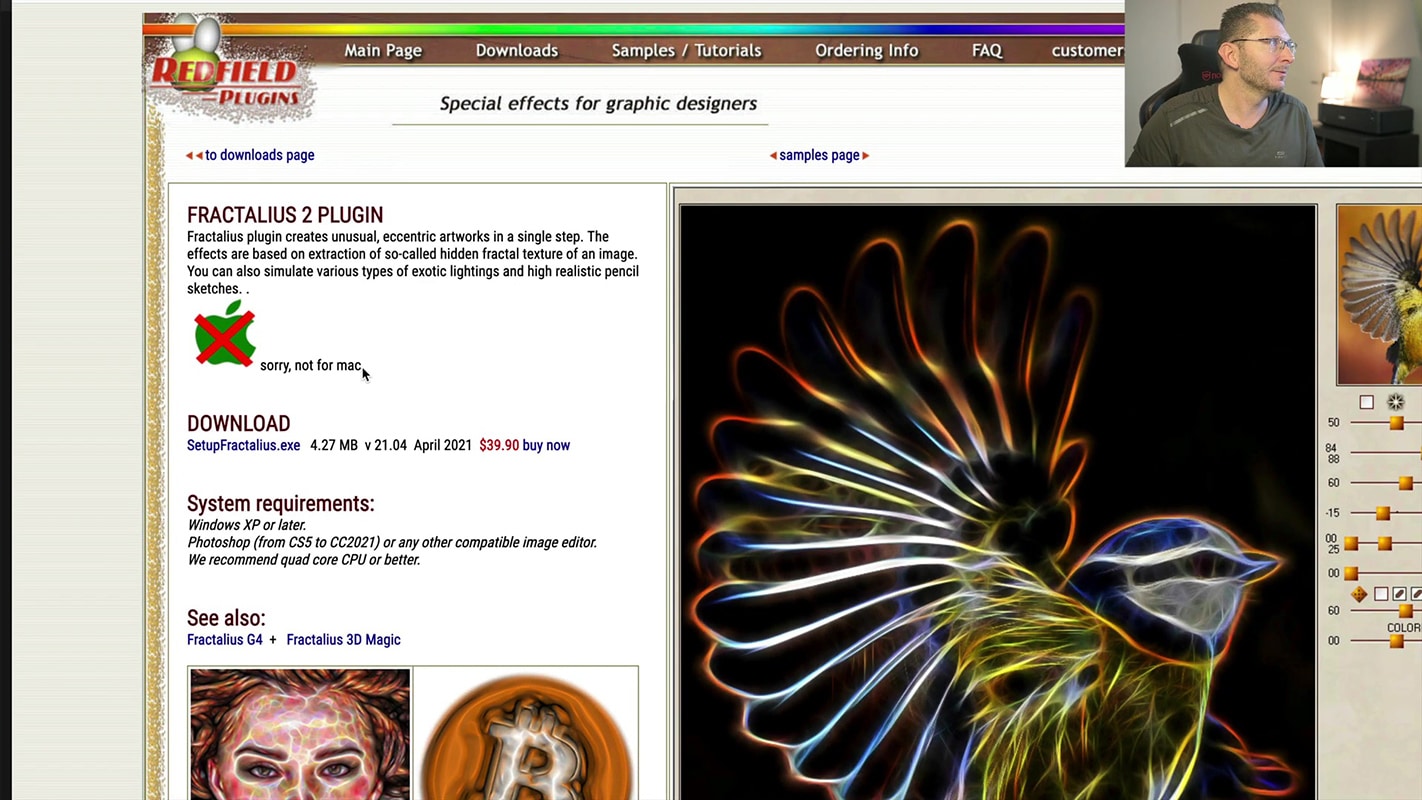
Task: Click 'Special effects for graphic designers' tagline
Action: point(598,103)
